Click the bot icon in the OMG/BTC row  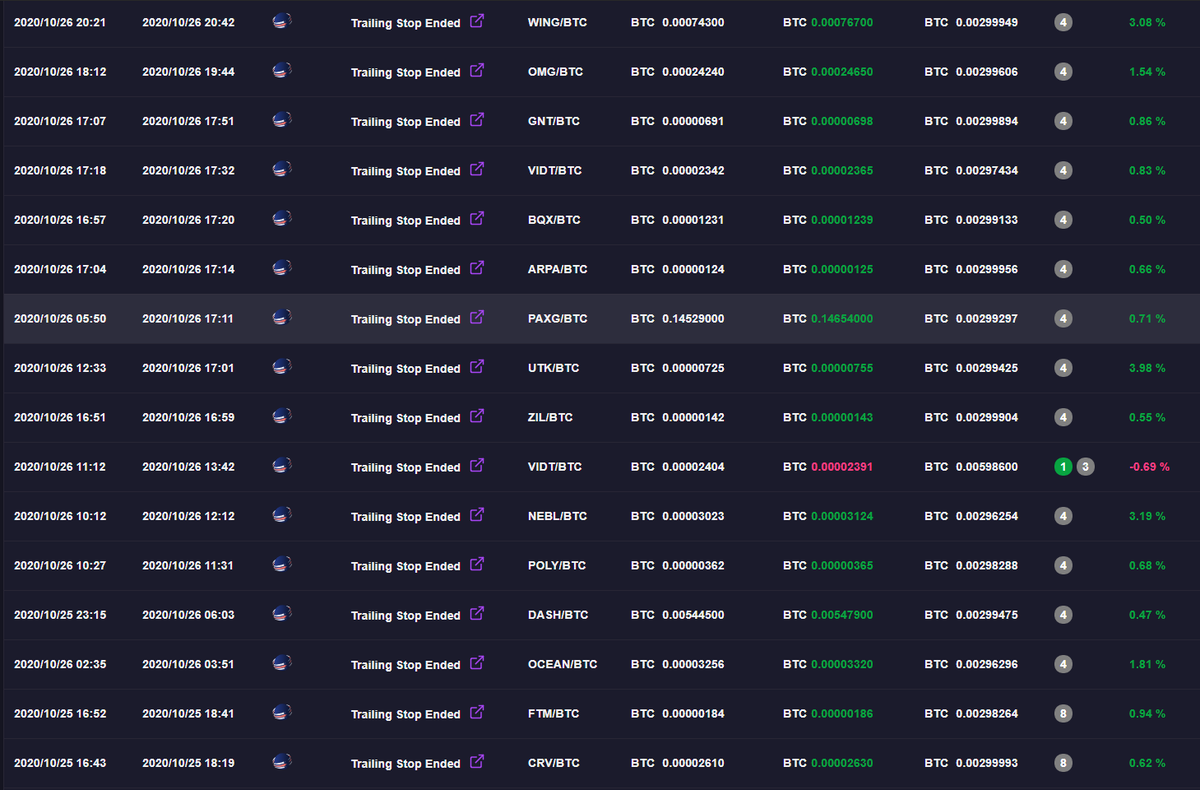tap(282, 71)
